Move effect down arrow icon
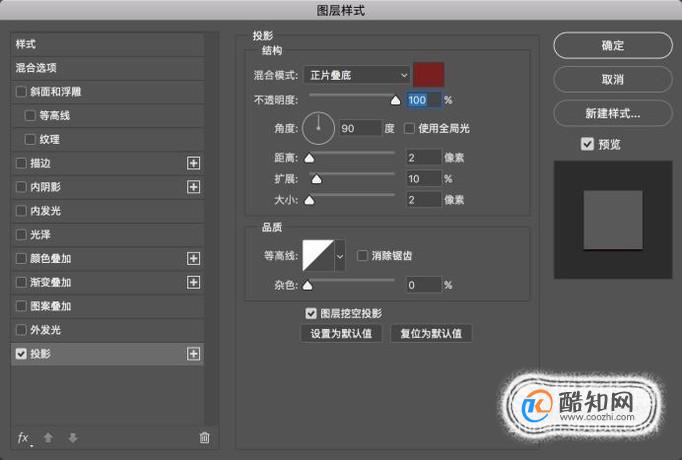This screenshot has width=682, height=460. 73,438
